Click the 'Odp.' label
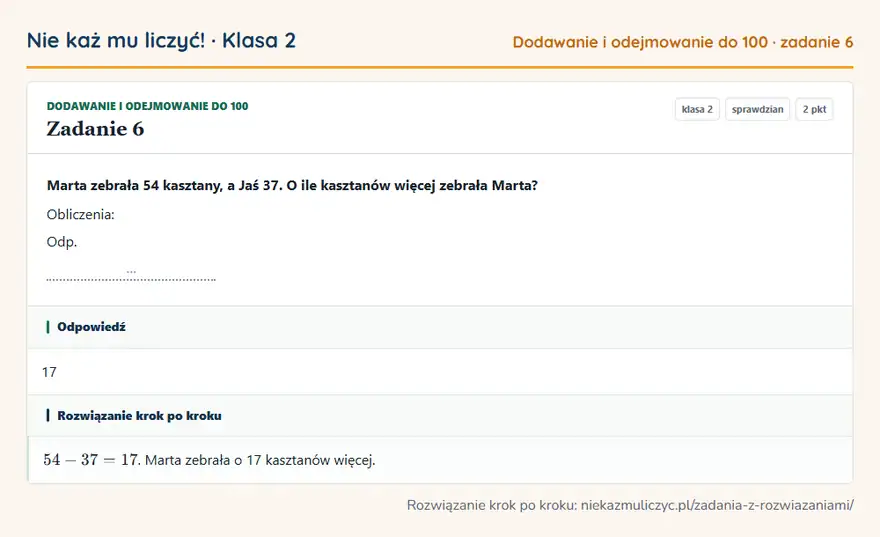This screenshot has width=880, height=537. coord(62,242)
